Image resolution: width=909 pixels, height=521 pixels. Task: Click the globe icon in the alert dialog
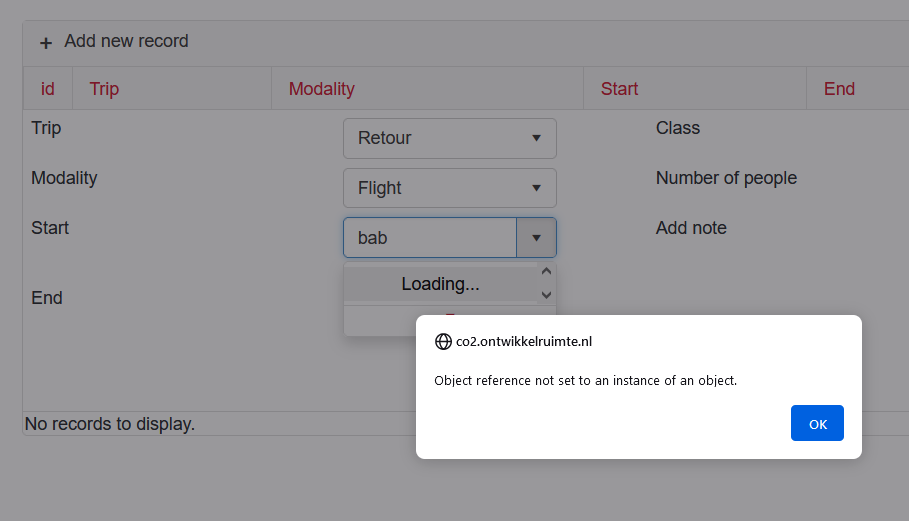(443, 341)
